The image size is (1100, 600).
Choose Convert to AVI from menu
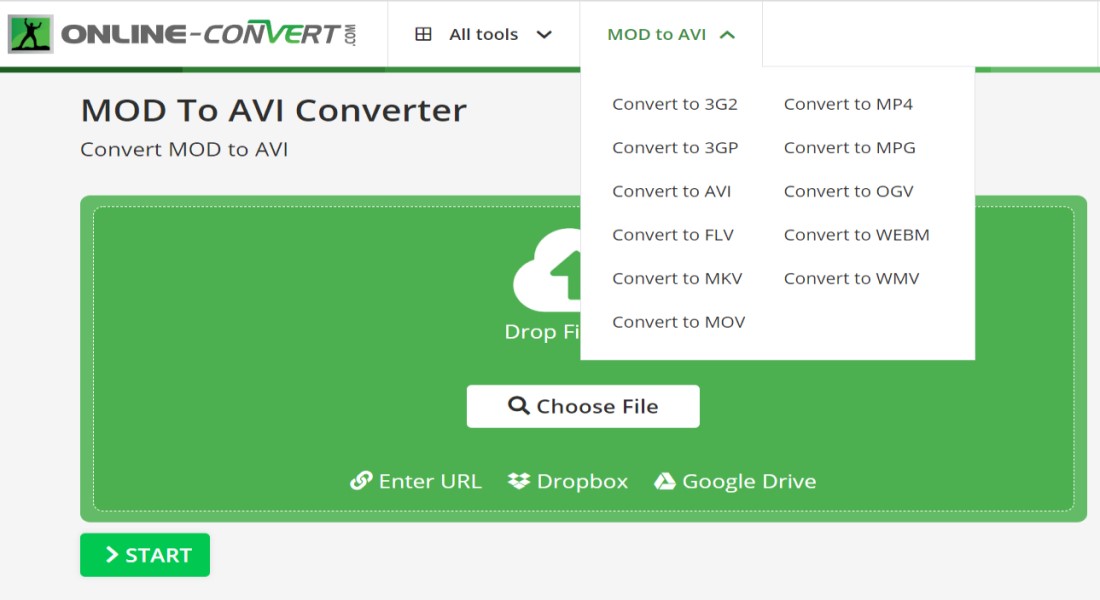[671, 191]
